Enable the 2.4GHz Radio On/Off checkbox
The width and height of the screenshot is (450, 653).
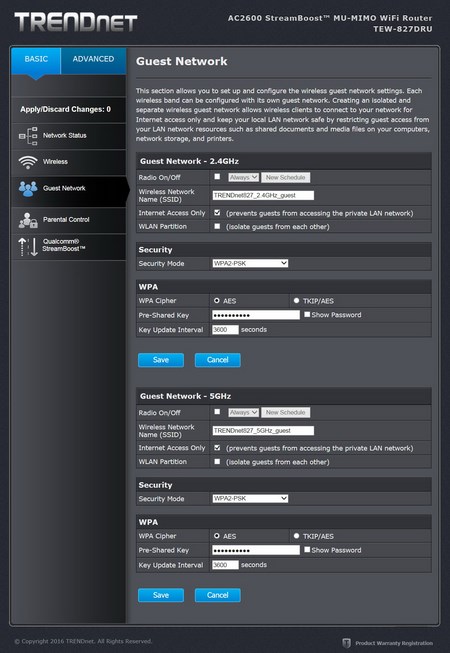[x=217, y=177]
